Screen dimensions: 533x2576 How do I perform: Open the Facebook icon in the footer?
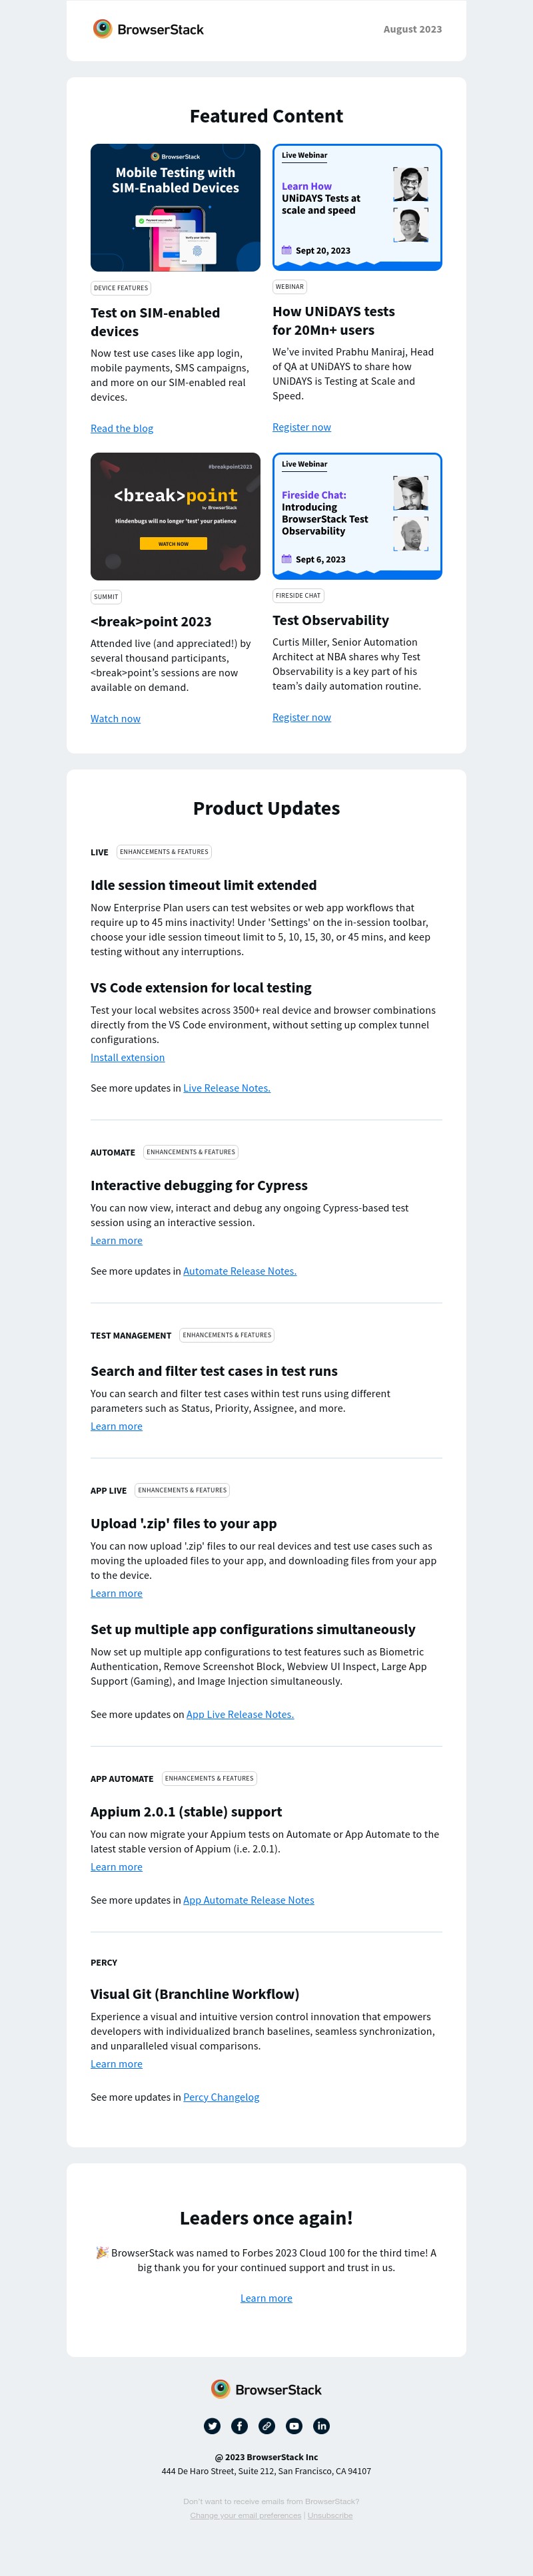click(239, 2426)
